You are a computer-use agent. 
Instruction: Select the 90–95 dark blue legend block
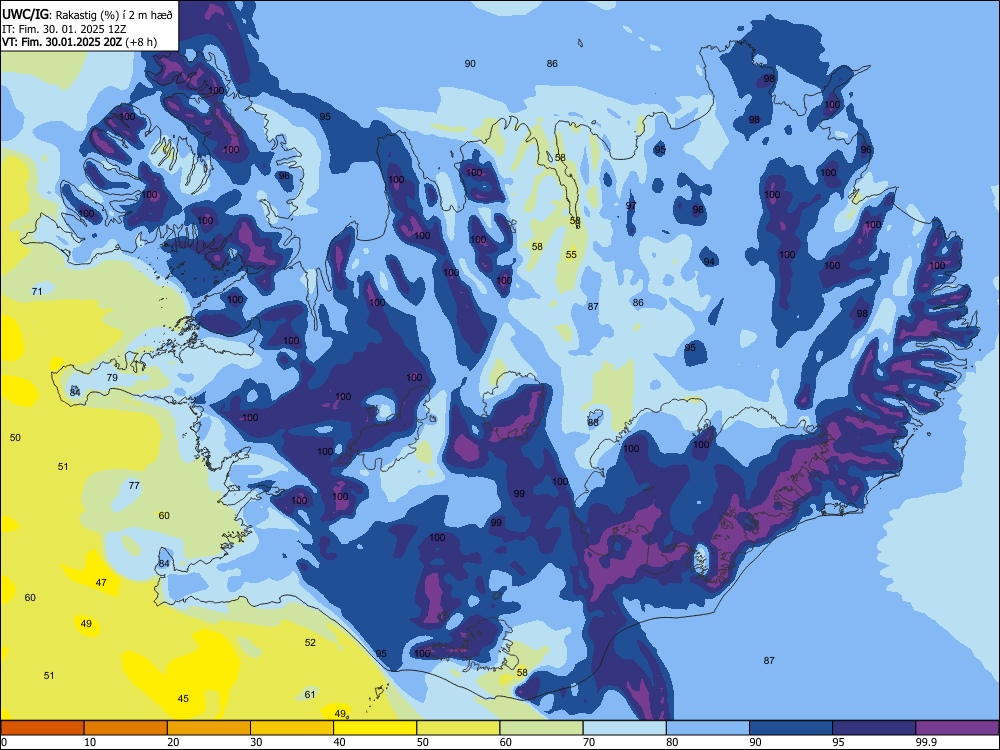pyautogui.click(x=791, y=728)
